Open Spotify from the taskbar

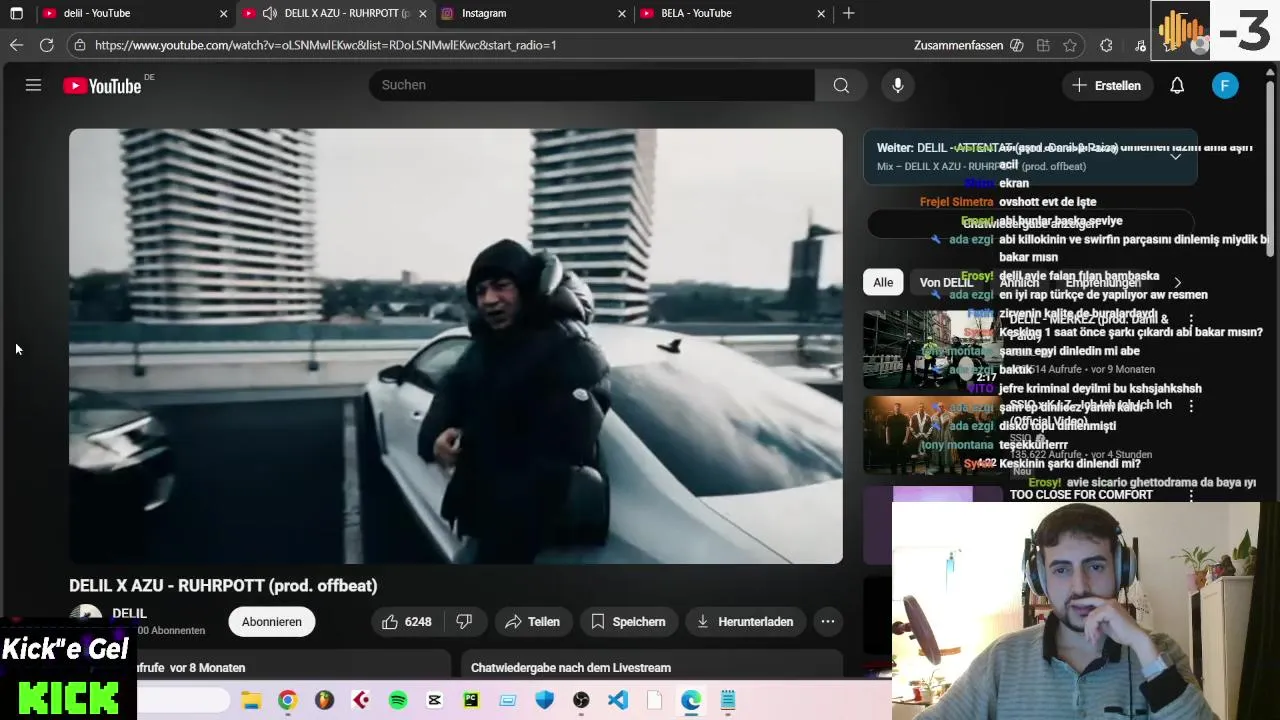point(398,700)
